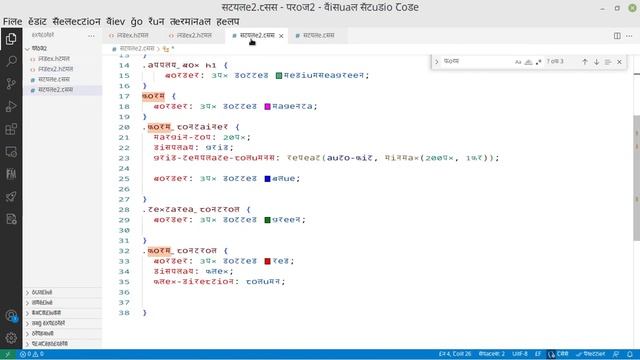Open the Remote Explorer monitor icon
Viewport: 640px width, 360px height.
coord(11,152)
